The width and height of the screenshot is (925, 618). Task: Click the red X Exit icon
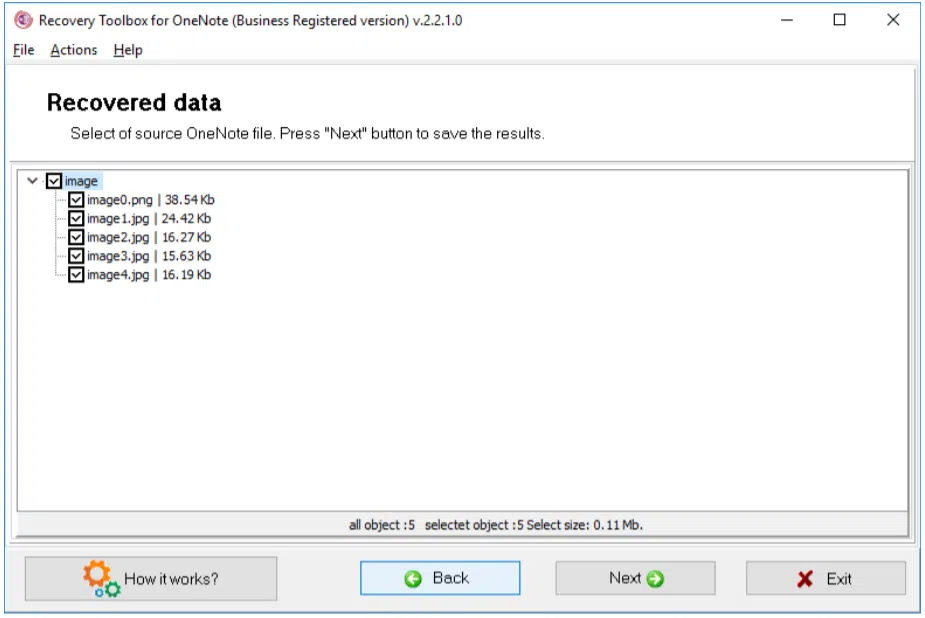[x=805, y=579]
